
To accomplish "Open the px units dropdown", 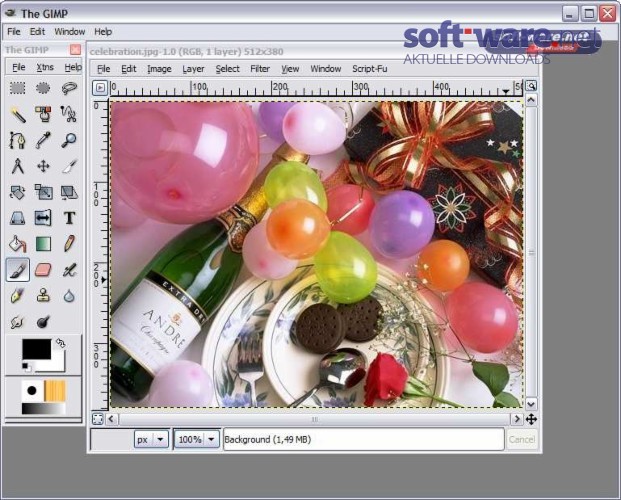I will 151,439.
